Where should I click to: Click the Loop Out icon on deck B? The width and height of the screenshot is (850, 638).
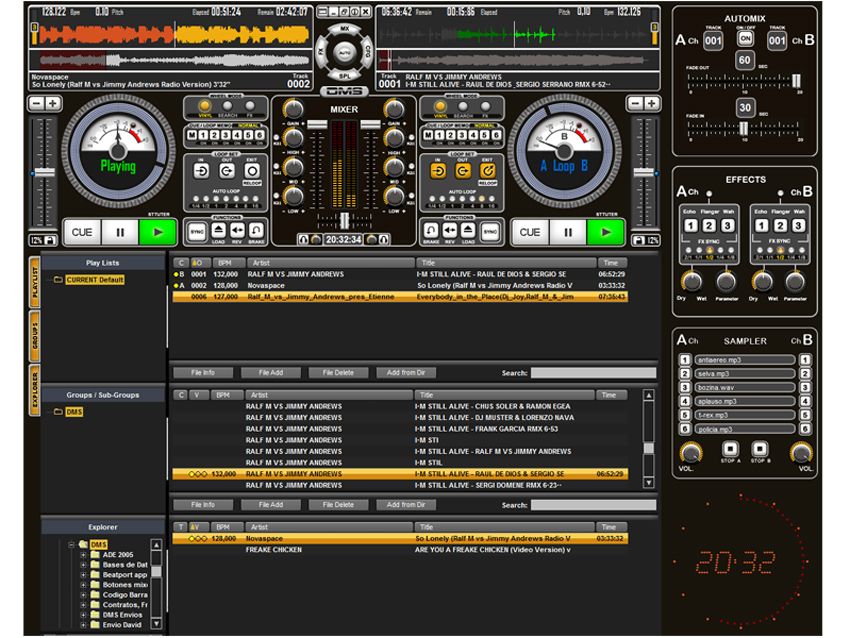tap(462, 171)
